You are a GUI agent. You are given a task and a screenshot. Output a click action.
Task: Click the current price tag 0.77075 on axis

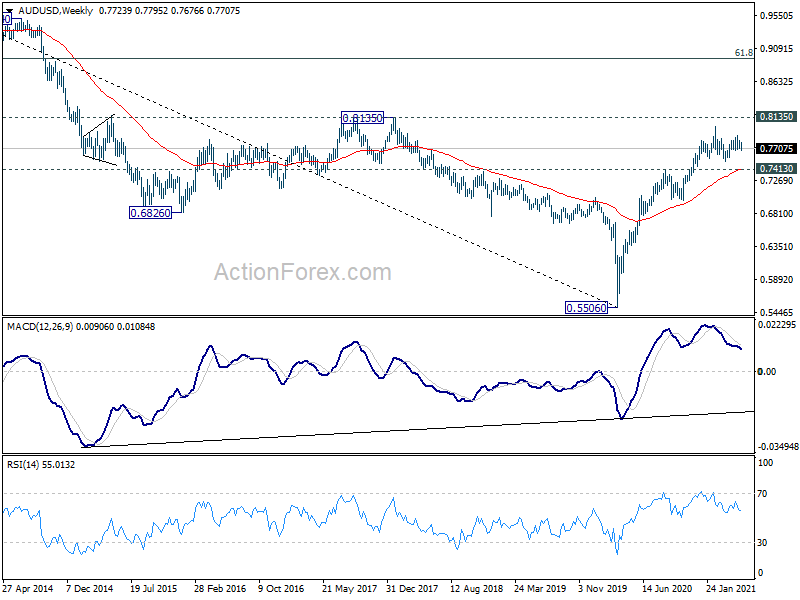pos(777,148)
